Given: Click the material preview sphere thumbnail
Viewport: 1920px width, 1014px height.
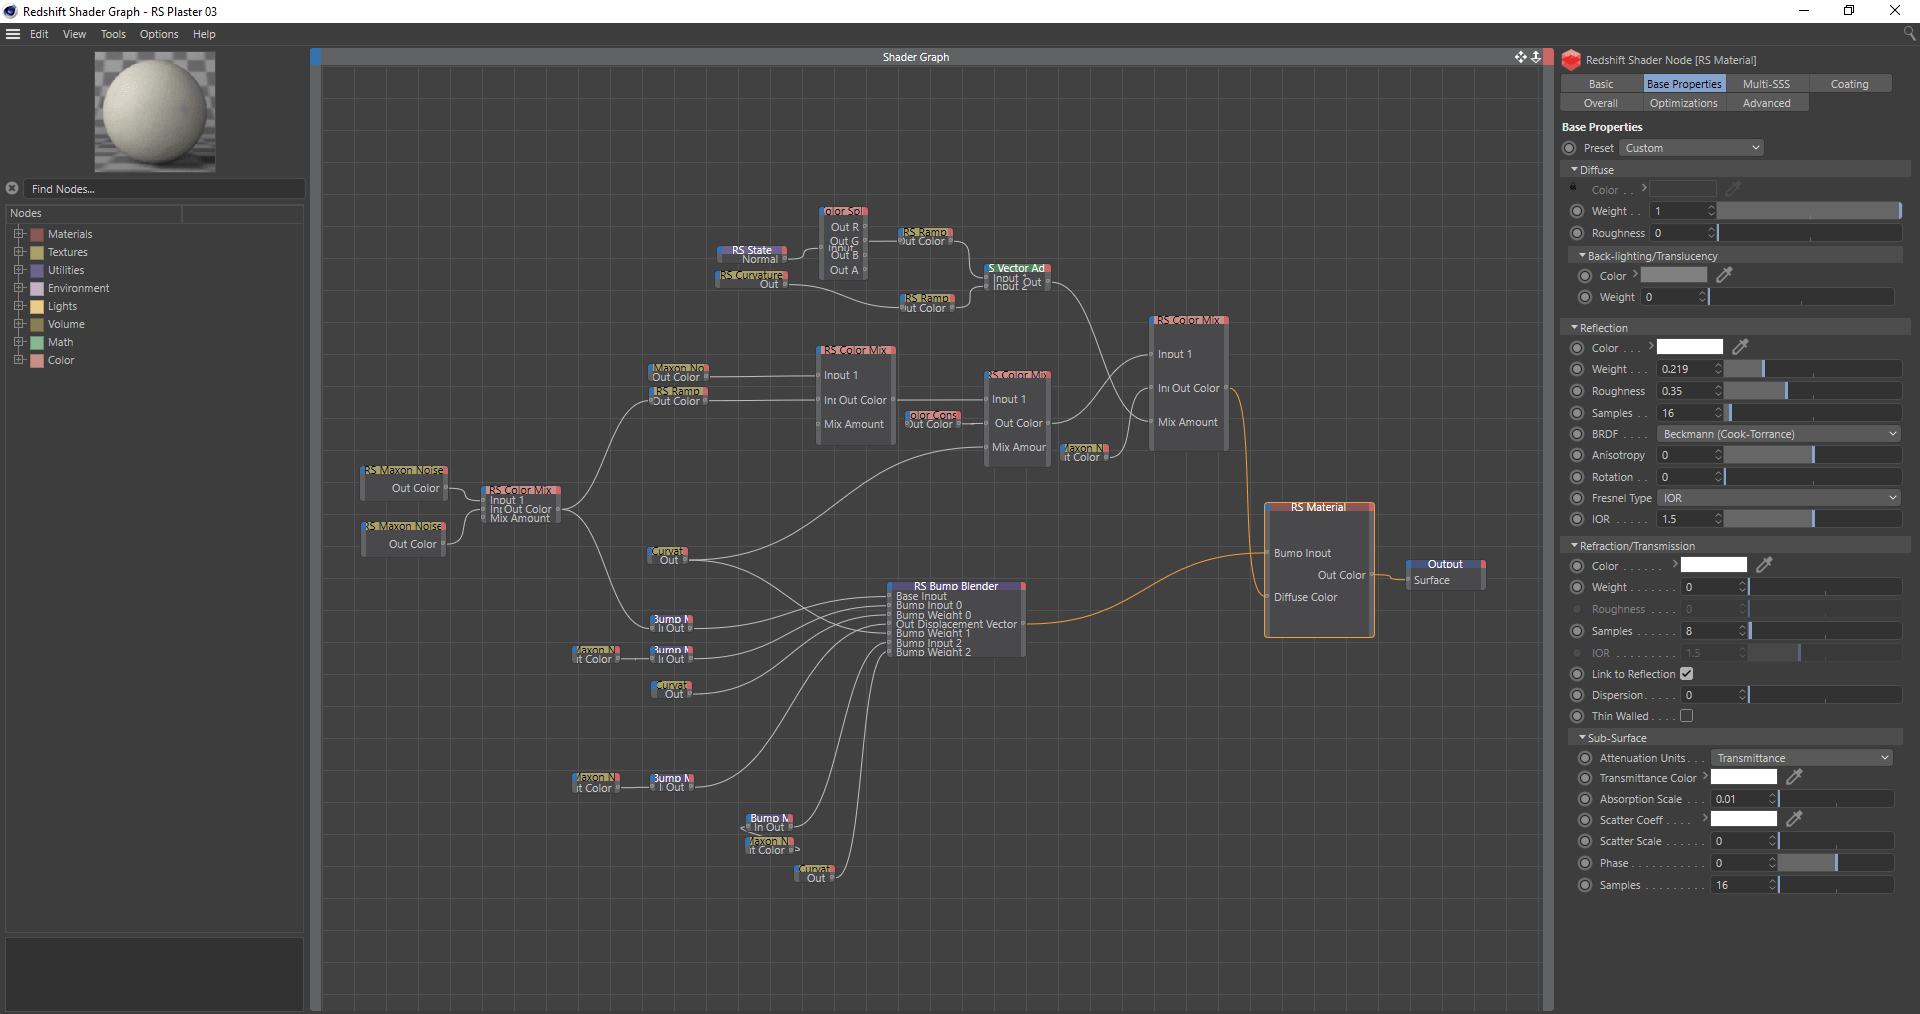Looking at the screenshot, I should [x=153, y=111].
